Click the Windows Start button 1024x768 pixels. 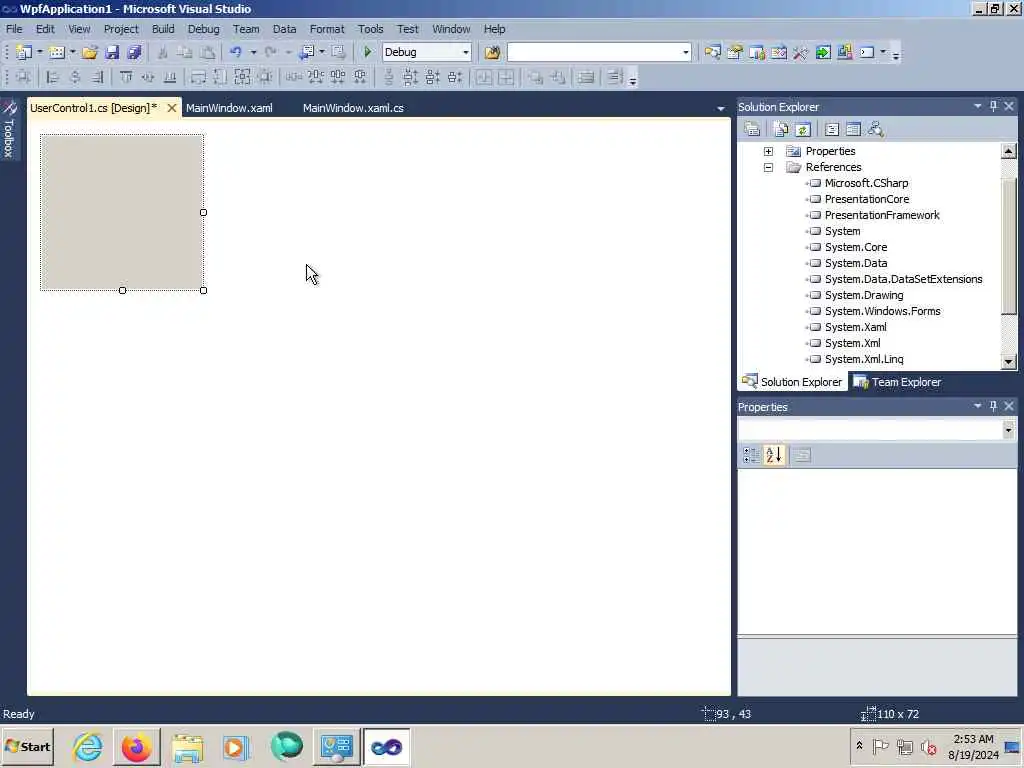click(27, 746)
